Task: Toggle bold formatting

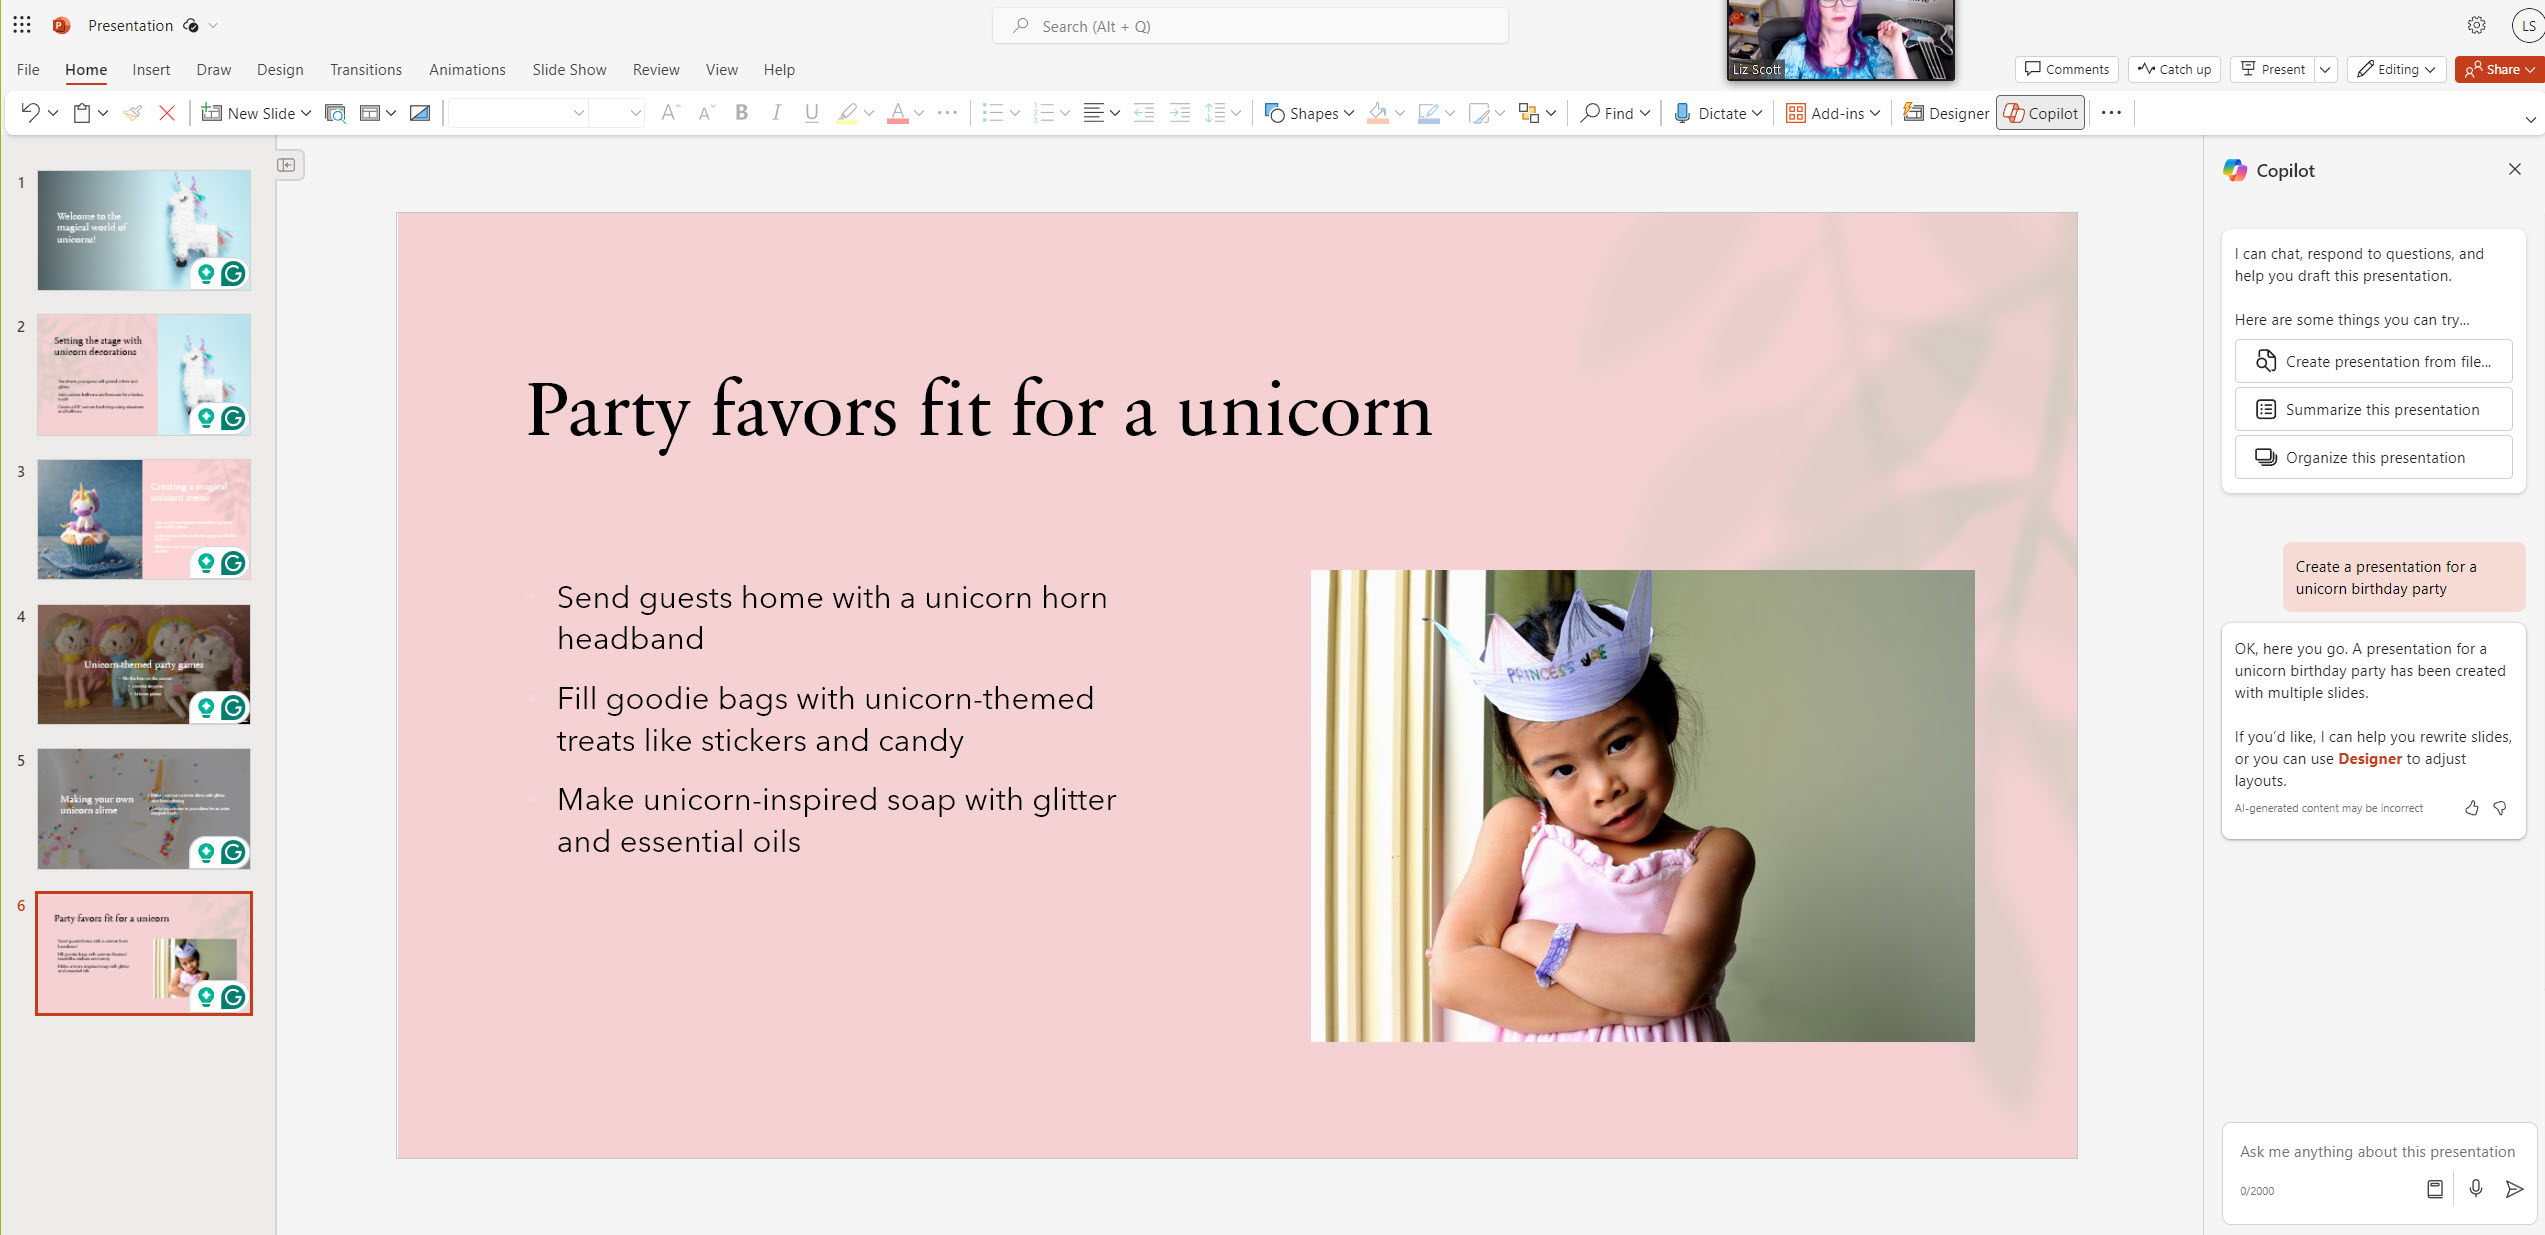Action: coord(740,112)
